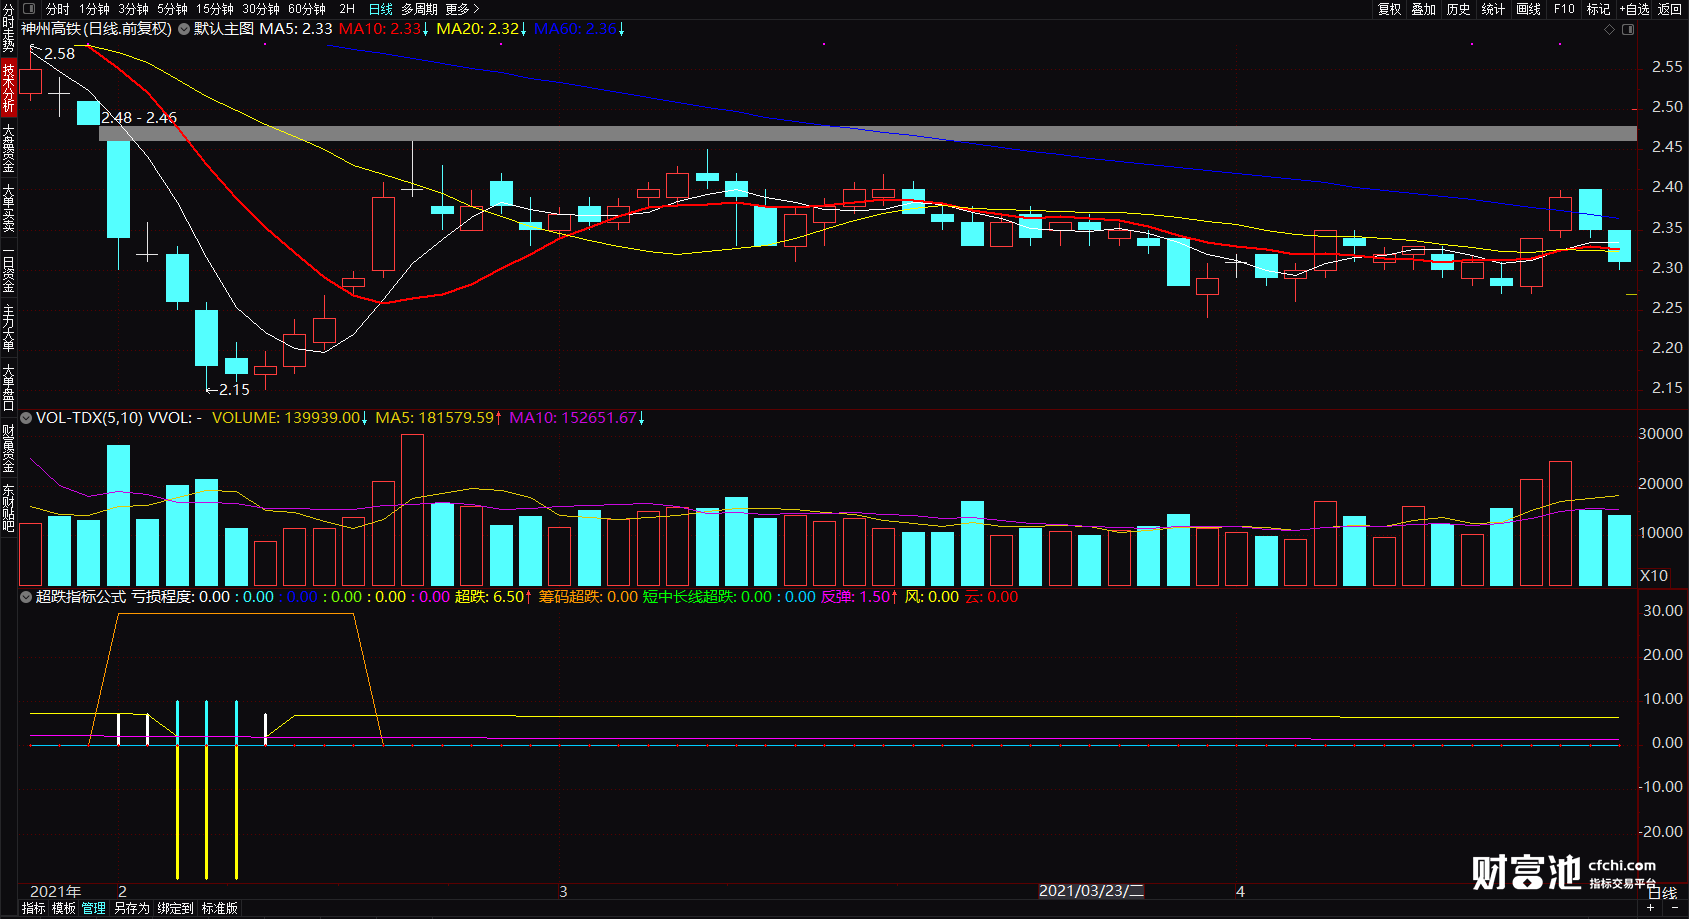The height and width of the screenshot is (919, 1689).
Task: Switch to the 分时 period tab
Action: pos(58,9)
